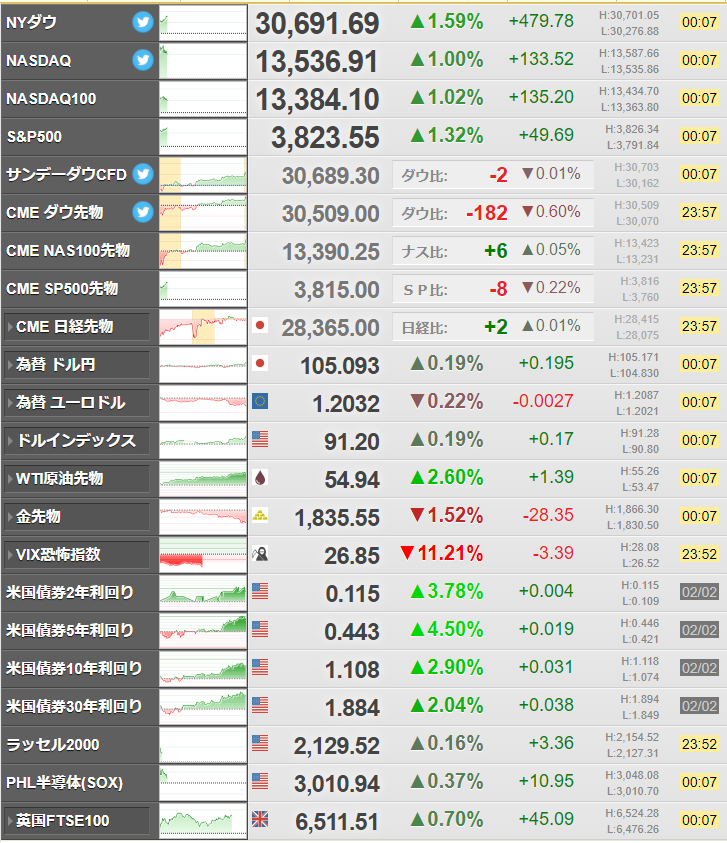This screenshot has height=843, width=727.
Task: Click the Twitter icon beside NASDAQ
Action: 142,60
